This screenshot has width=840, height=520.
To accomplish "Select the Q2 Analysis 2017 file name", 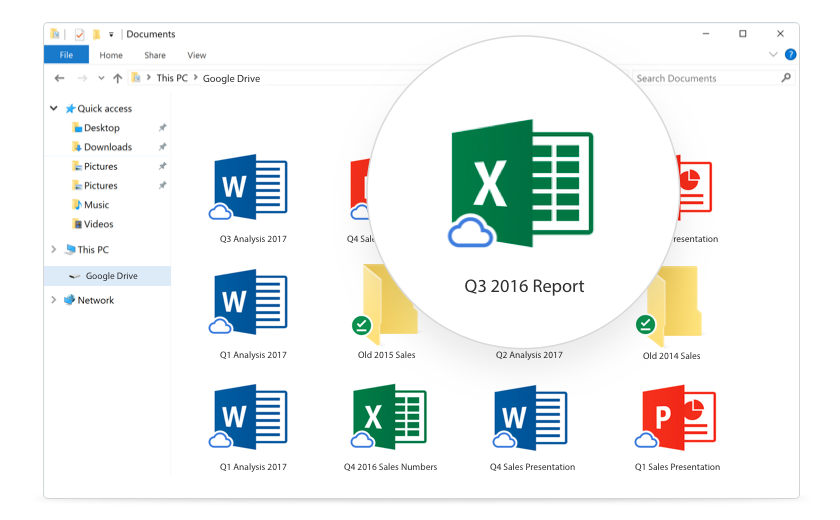I will (x=529, y=355).
